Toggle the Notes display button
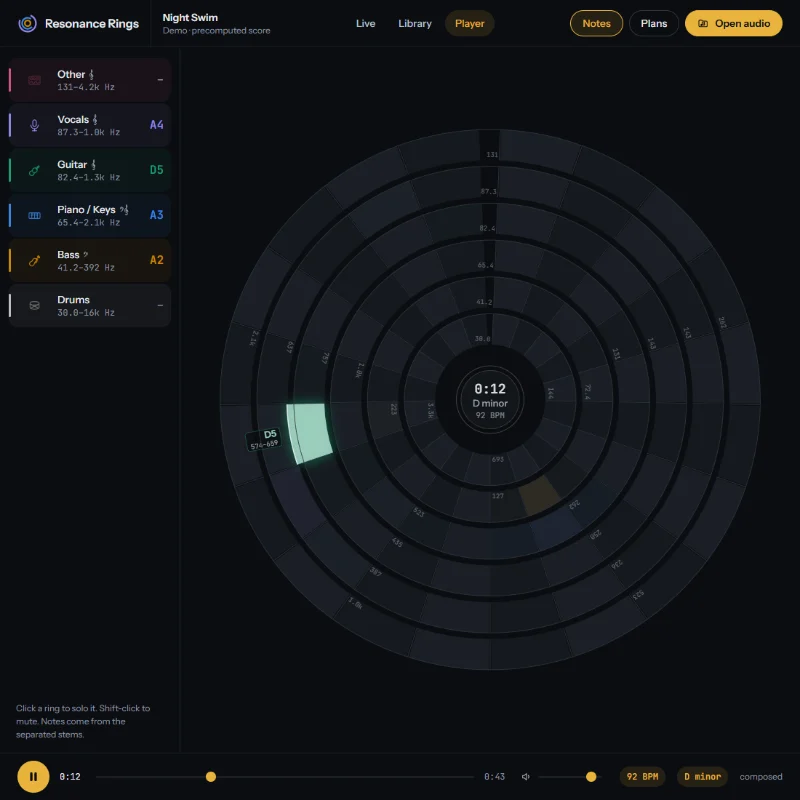This screenshot has width=800, height=800. coord(596,23)
